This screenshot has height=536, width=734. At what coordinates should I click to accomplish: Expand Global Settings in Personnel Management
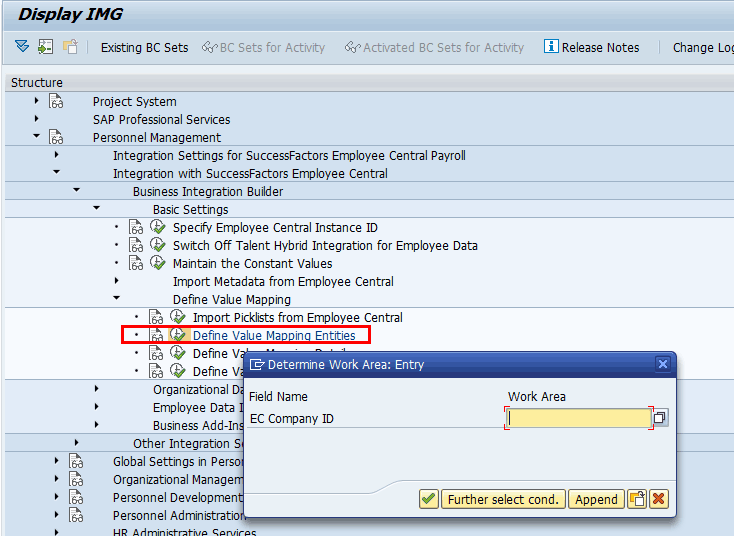tap(57, 460)
